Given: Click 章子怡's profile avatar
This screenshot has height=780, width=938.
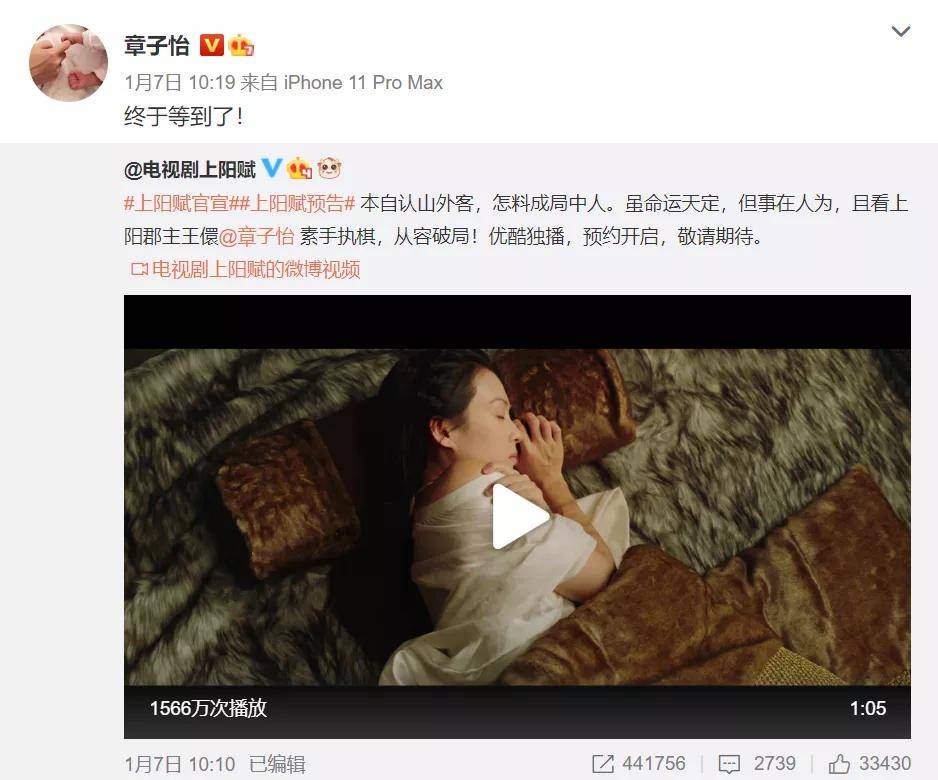Looking at the screenshot, I should pyautogui.click(x=69, y=63).
